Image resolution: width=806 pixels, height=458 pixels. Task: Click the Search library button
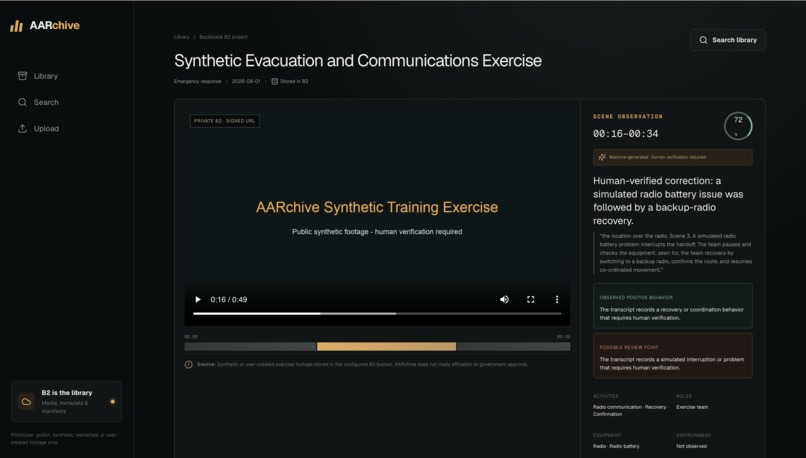(728, 40)
